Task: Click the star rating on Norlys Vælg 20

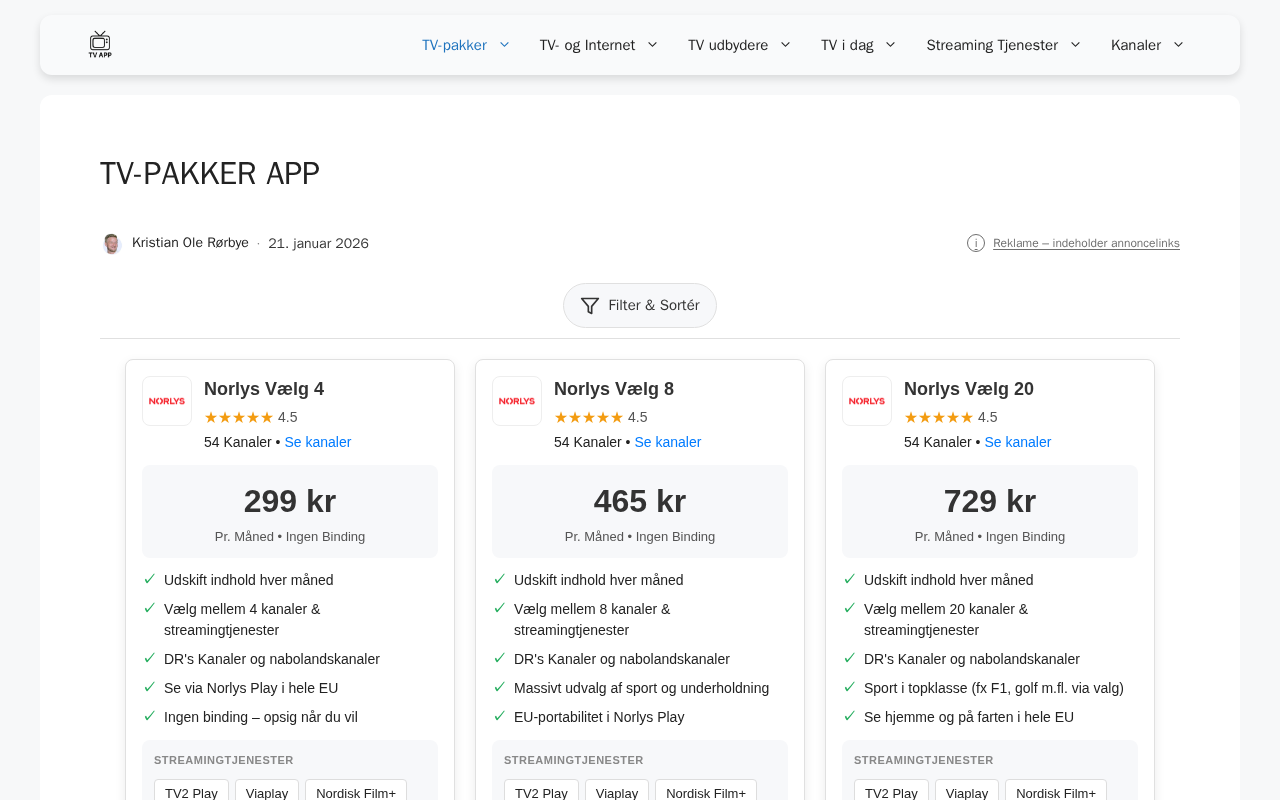Action: 939,417
